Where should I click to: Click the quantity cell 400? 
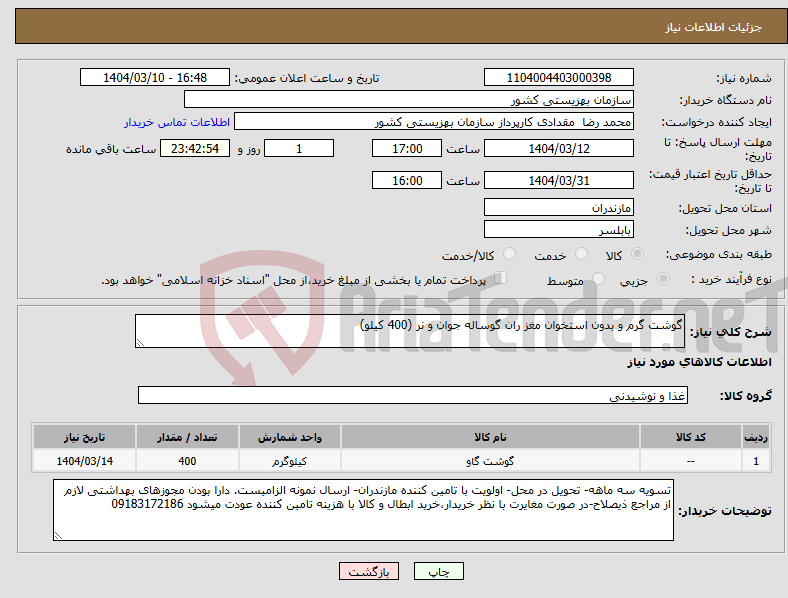coord(186,460)
